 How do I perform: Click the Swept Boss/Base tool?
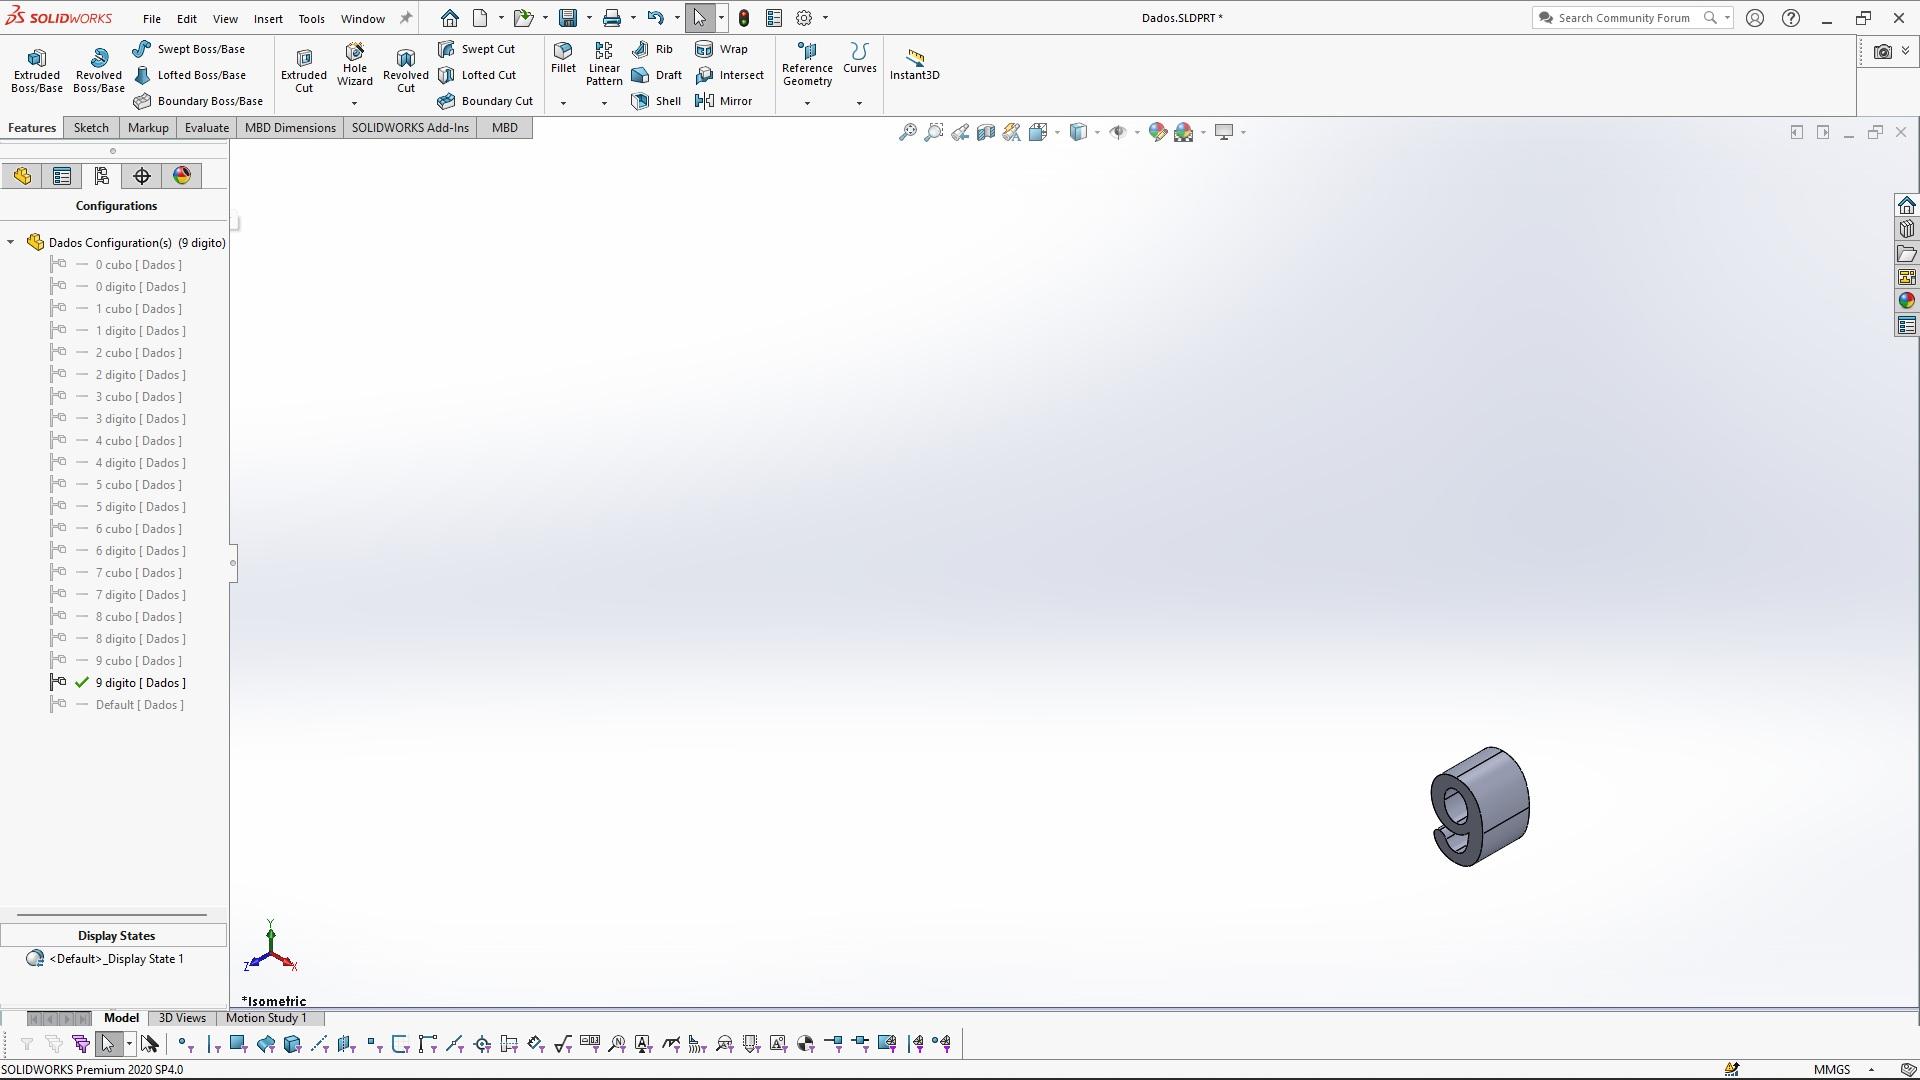coord(189,49)
